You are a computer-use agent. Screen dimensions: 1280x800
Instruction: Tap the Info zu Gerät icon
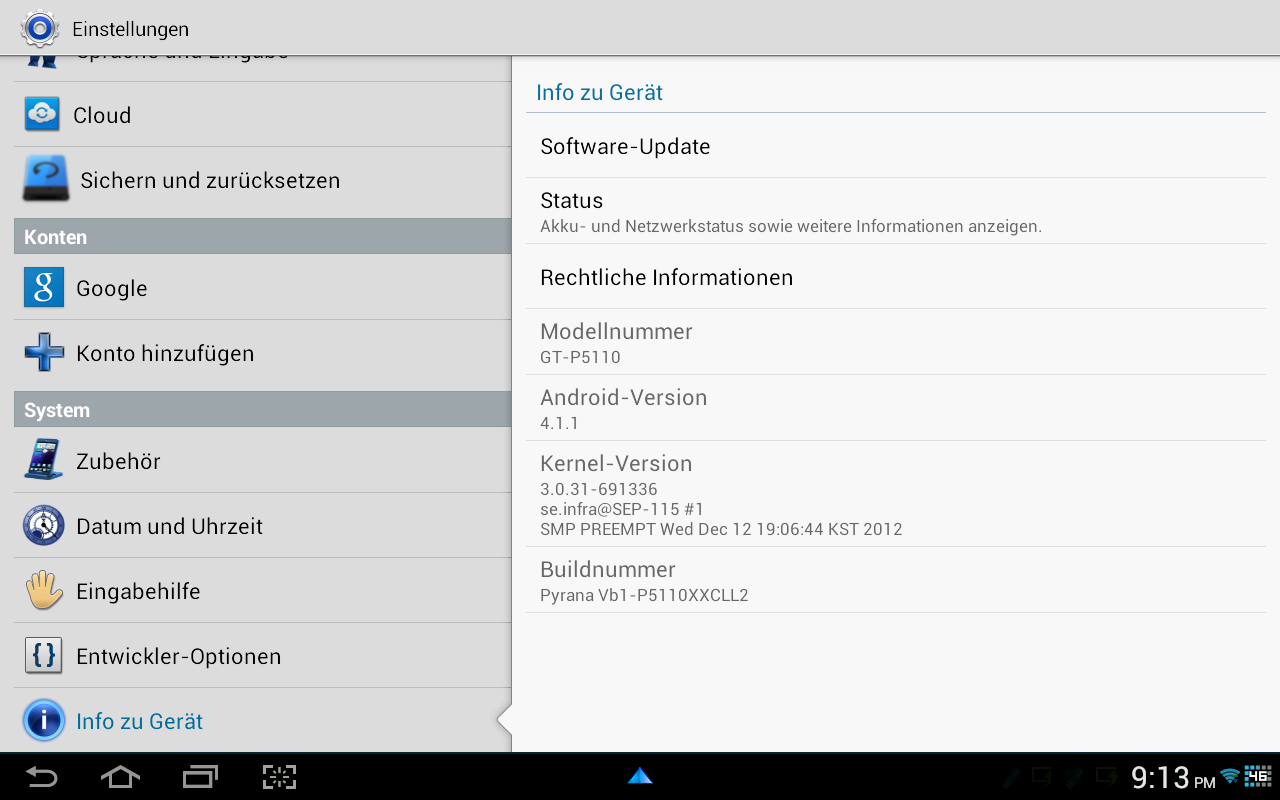[x=43, y=721]
